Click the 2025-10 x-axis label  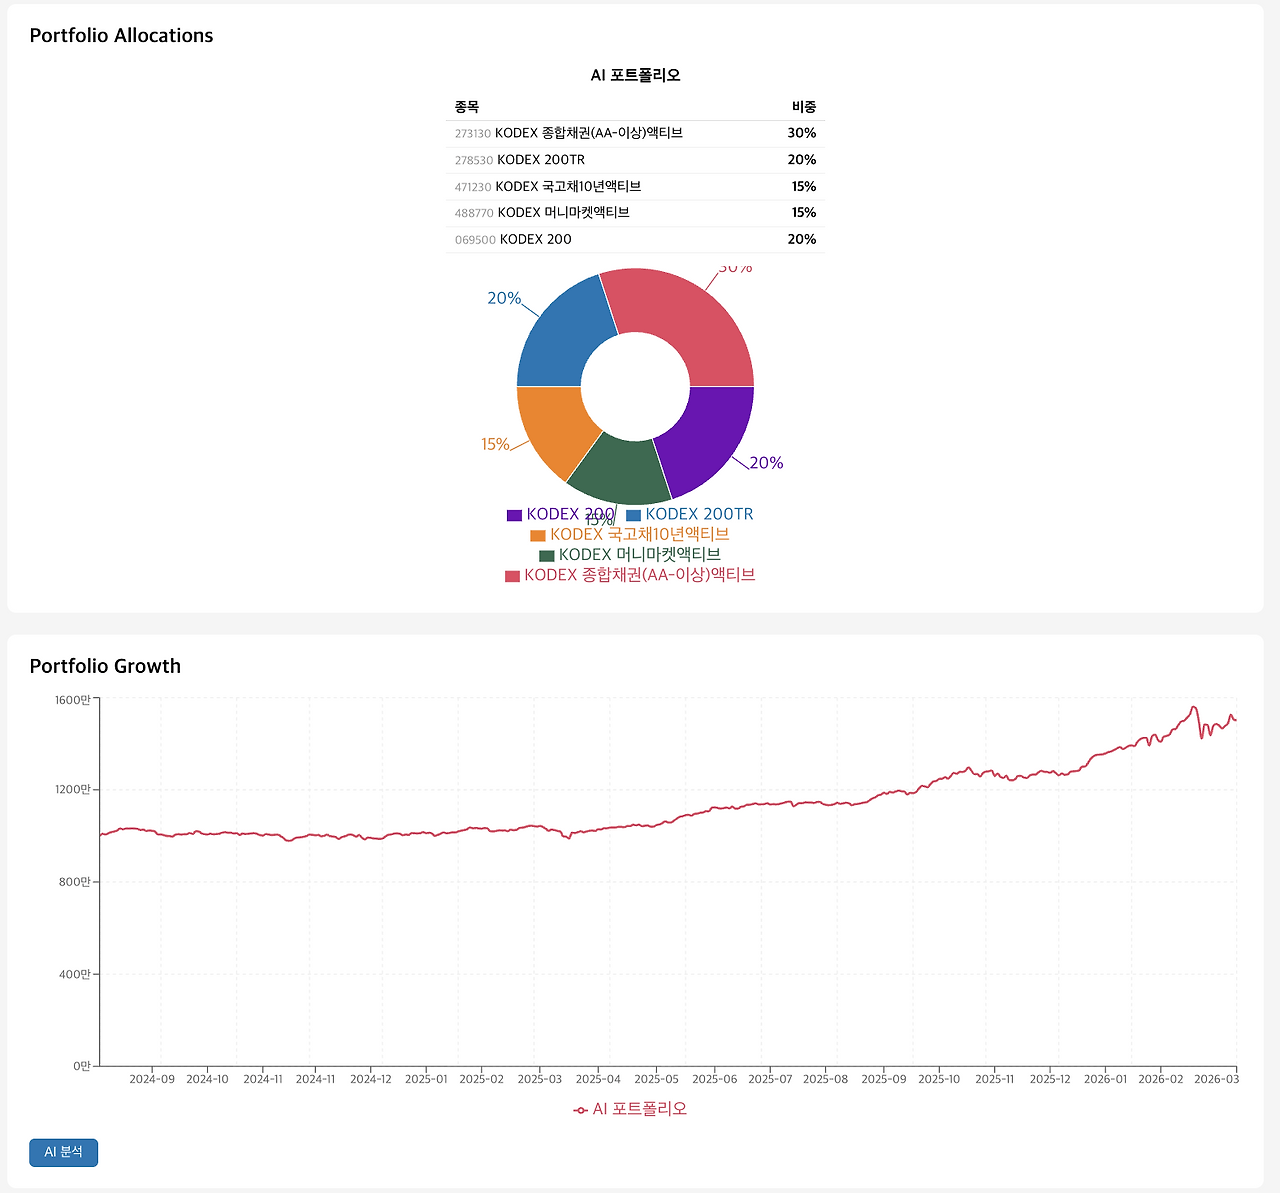coord(939,1080)
